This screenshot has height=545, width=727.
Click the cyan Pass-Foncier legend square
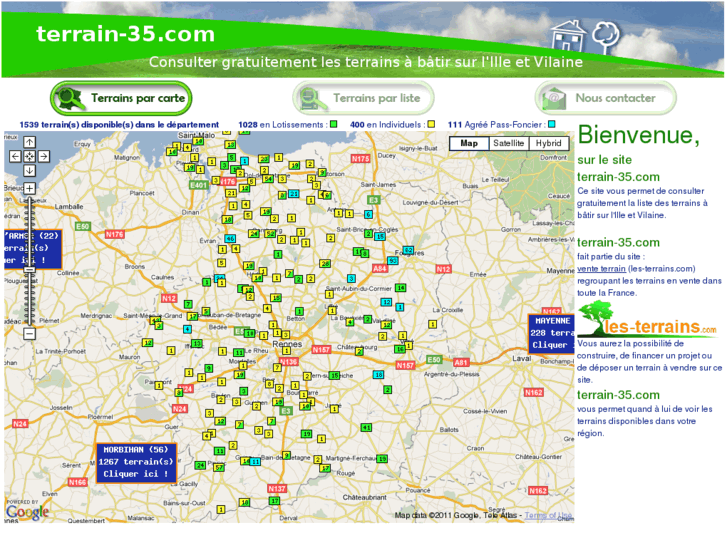551,124
